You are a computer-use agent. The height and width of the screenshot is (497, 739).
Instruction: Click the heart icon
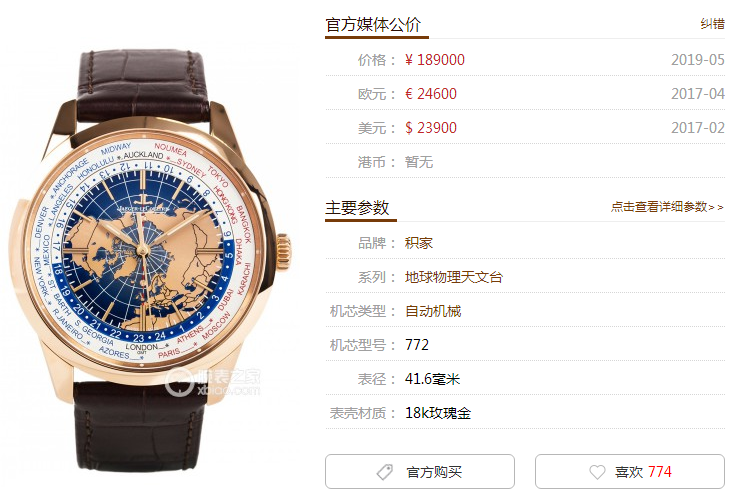click(597, 472)
